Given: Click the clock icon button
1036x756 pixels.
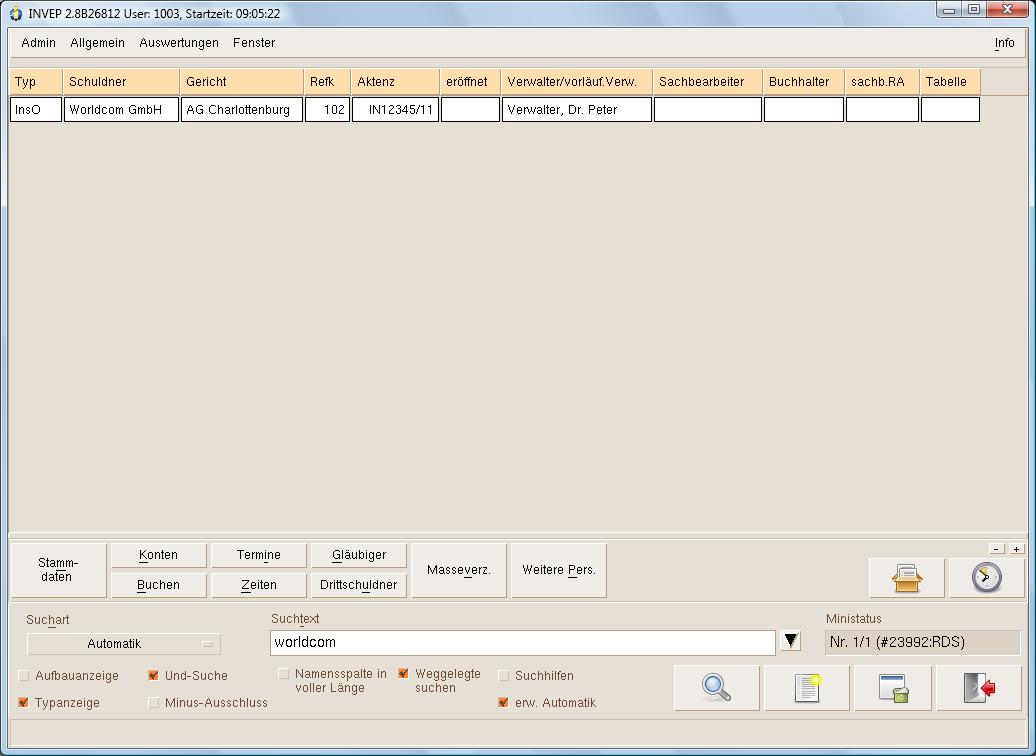Looking at the screenshot, I should (x=986, y=578).
